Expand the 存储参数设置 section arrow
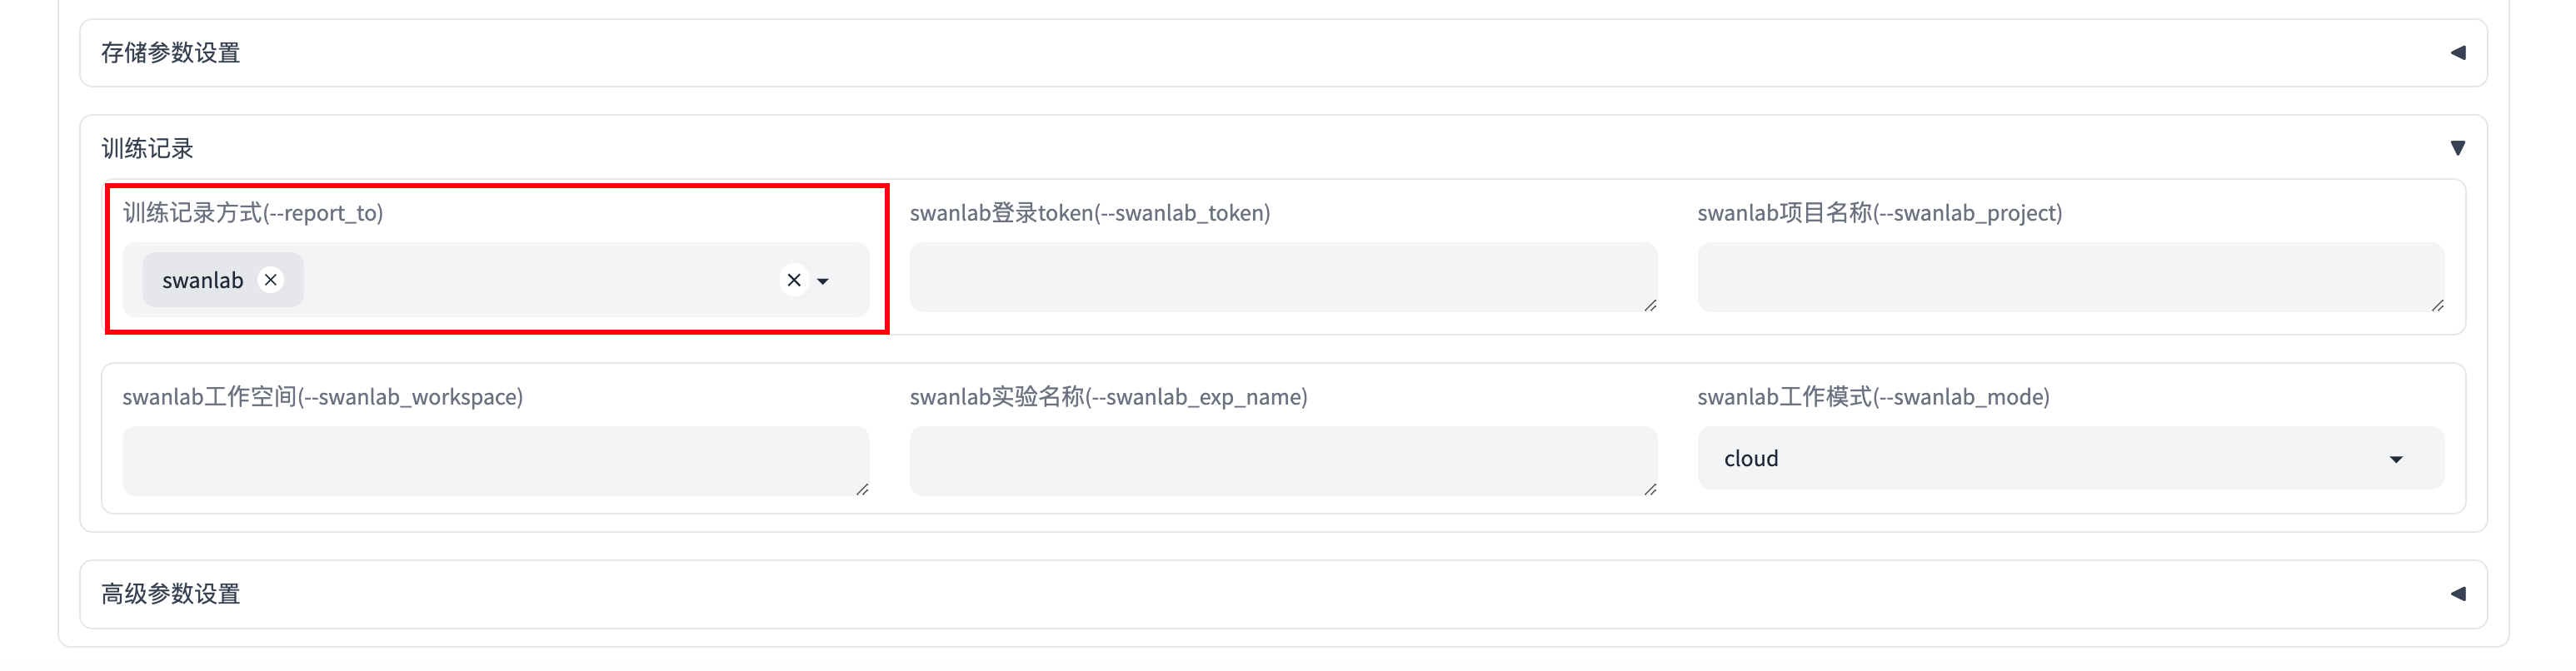2576x671 pixels. click(x=2457, y=53)
